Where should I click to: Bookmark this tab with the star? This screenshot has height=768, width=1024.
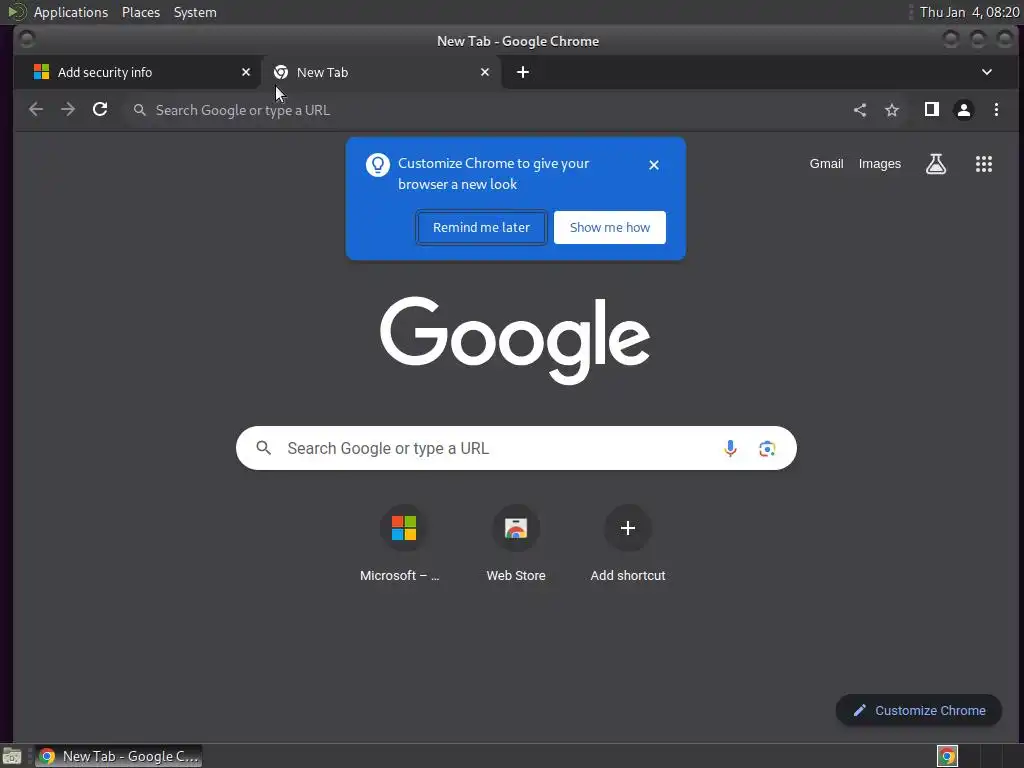(892, 110)
